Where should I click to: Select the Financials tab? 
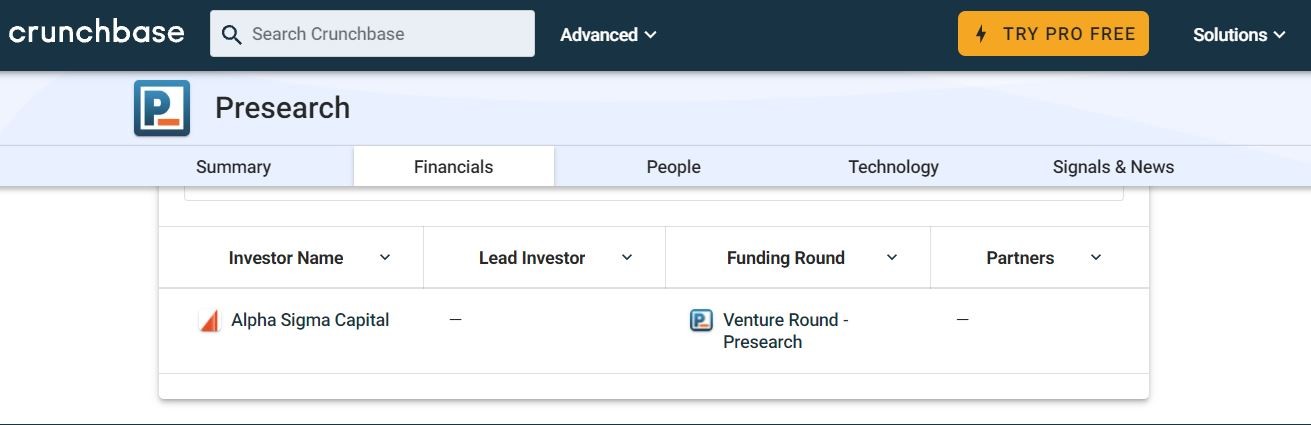tap(454, 167)
